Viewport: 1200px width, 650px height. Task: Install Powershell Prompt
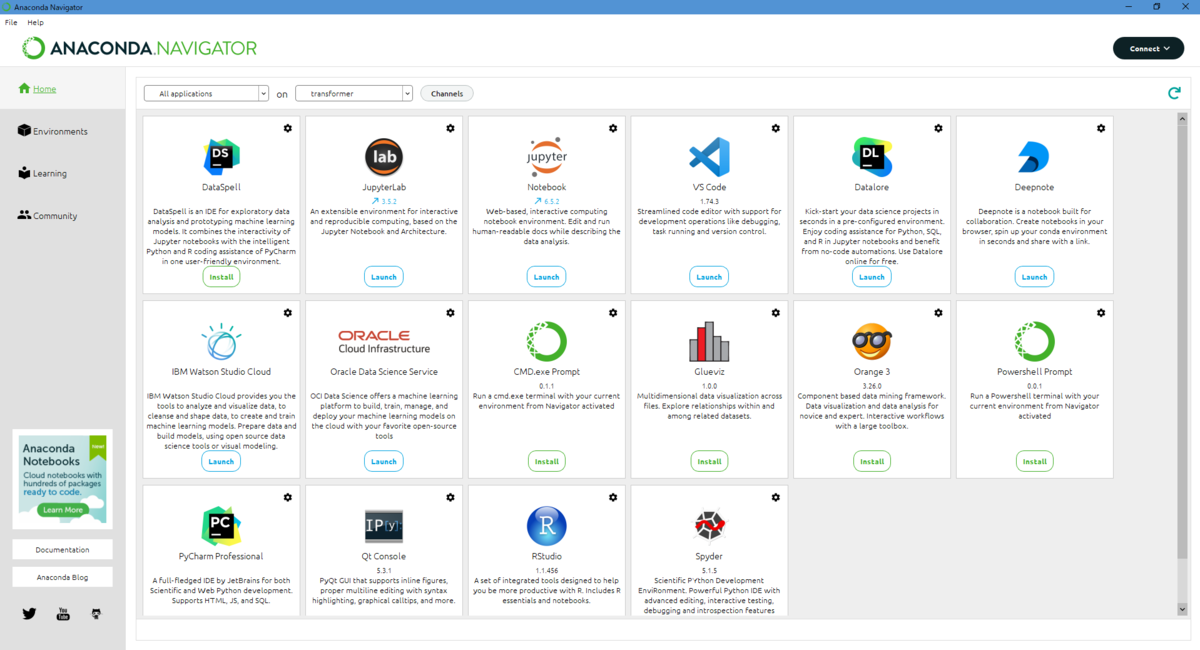coord(1034,461)
